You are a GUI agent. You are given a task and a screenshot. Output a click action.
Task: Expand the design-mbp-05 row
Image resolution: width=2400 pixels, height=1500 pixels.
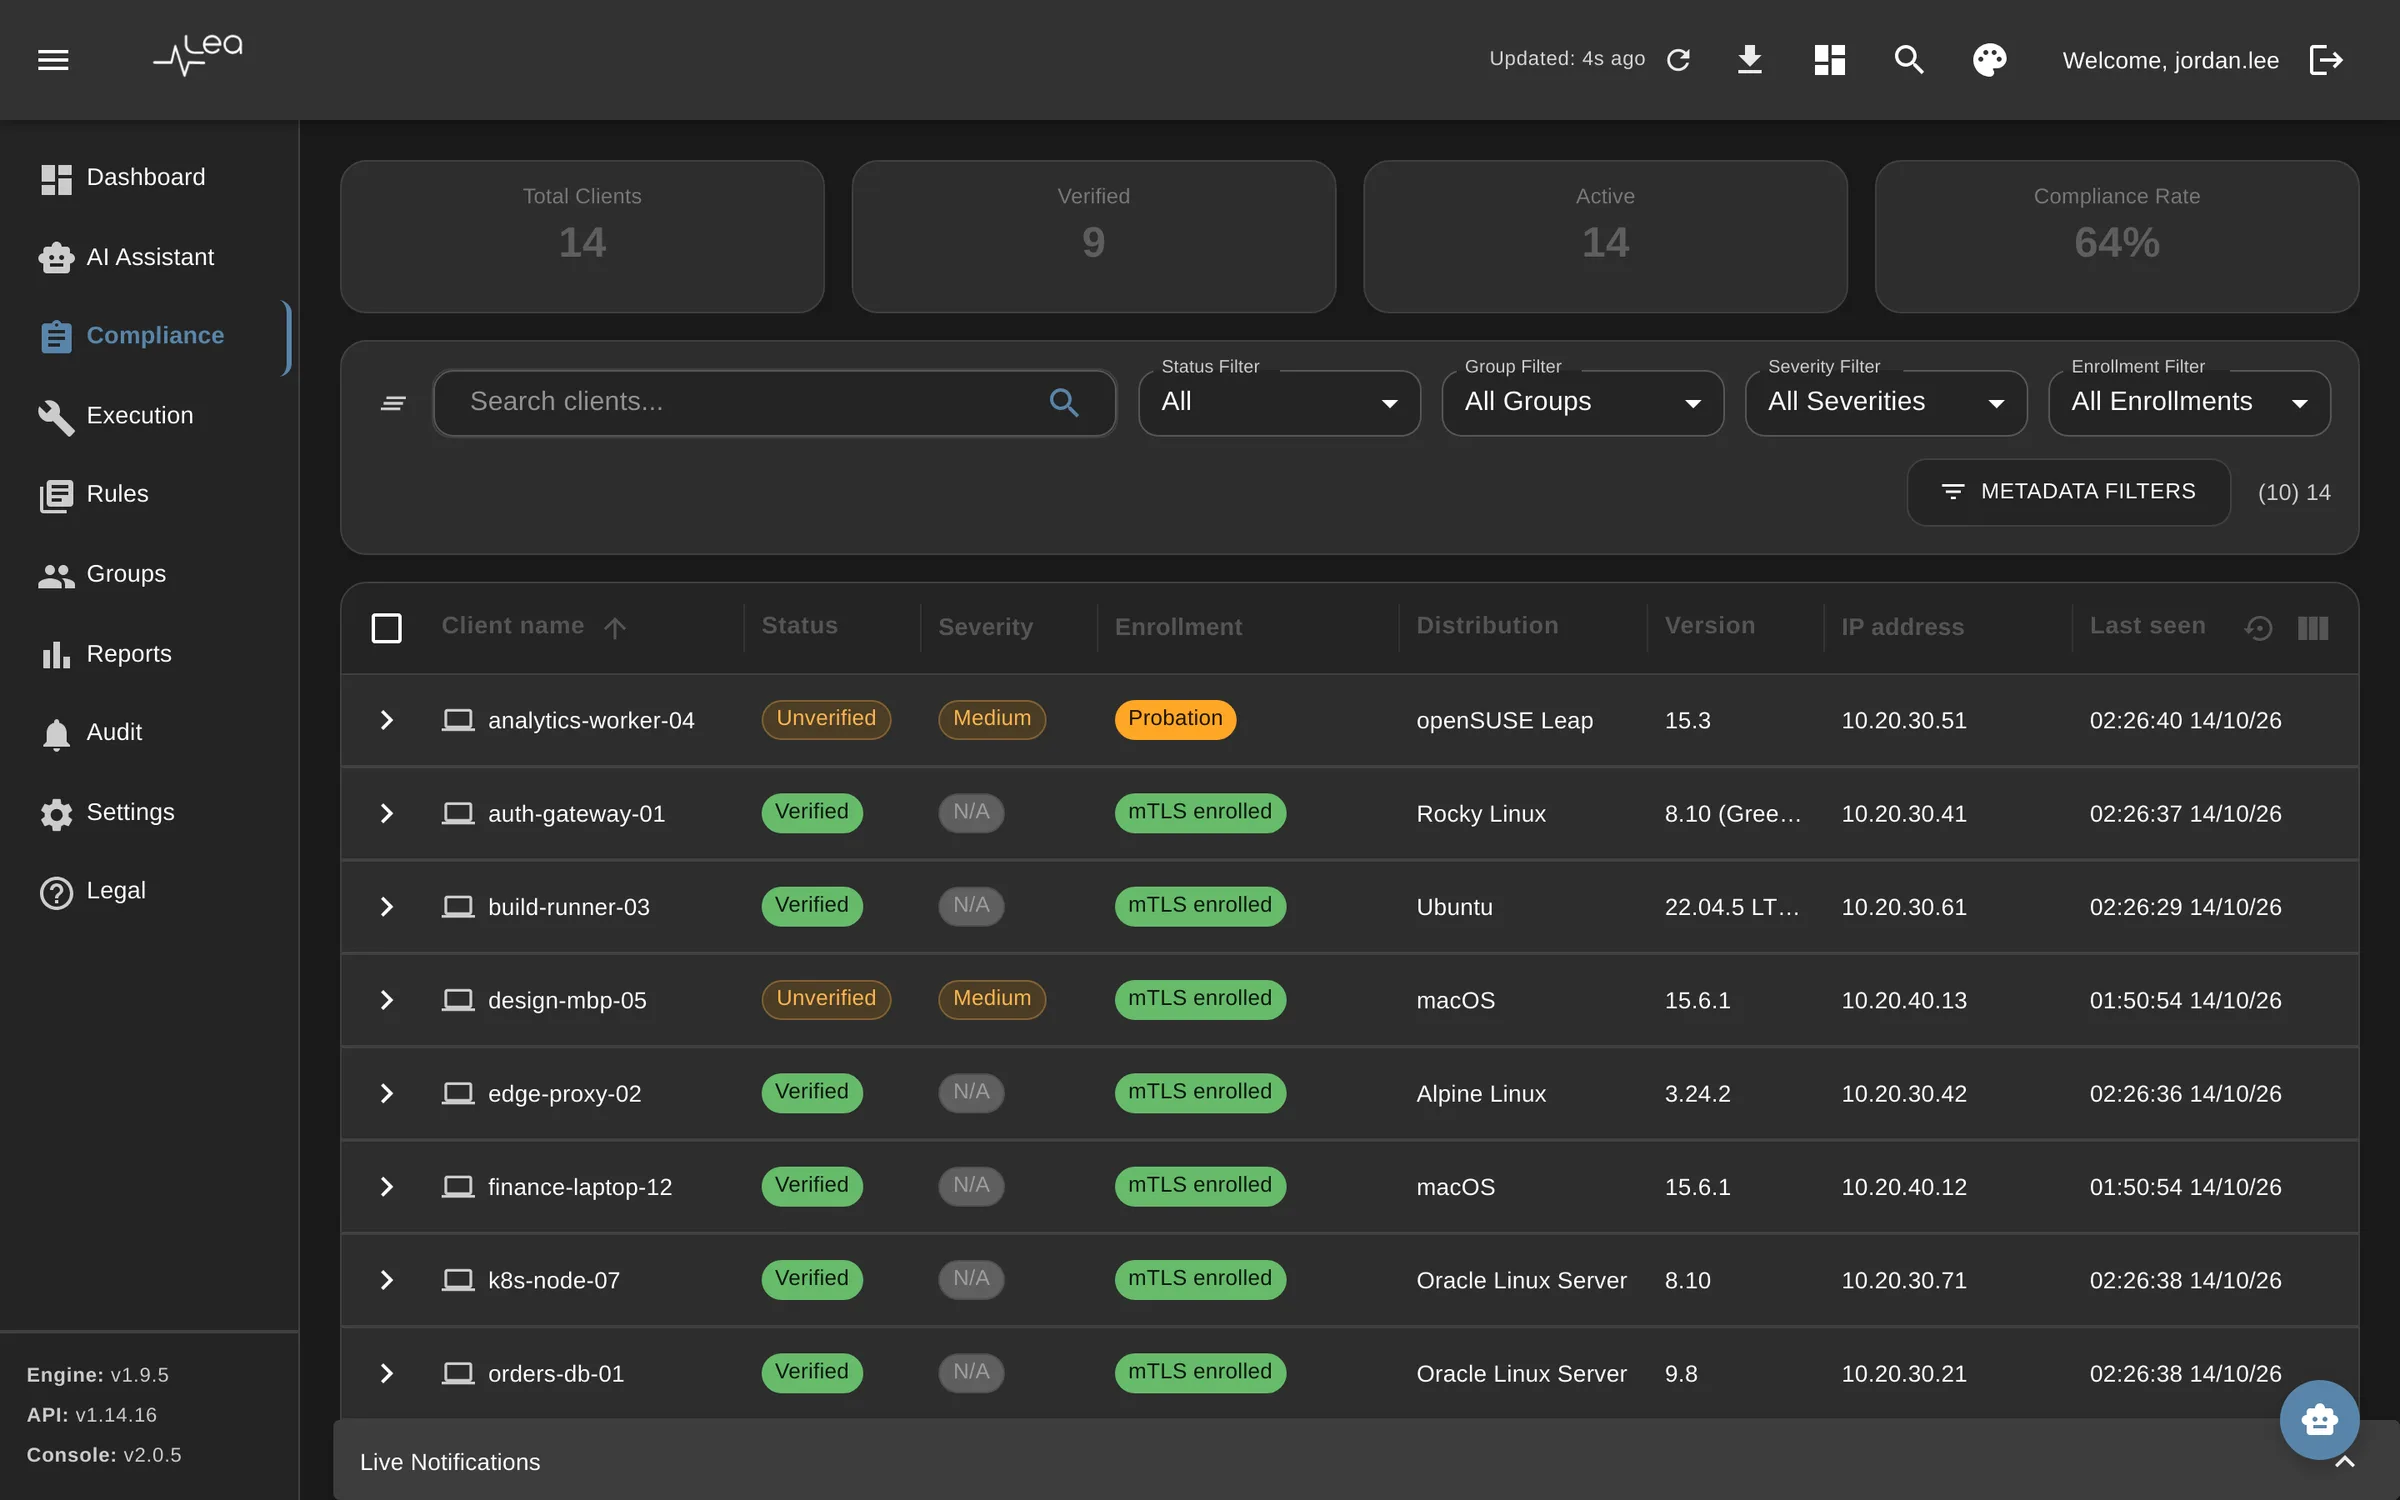387,1000
